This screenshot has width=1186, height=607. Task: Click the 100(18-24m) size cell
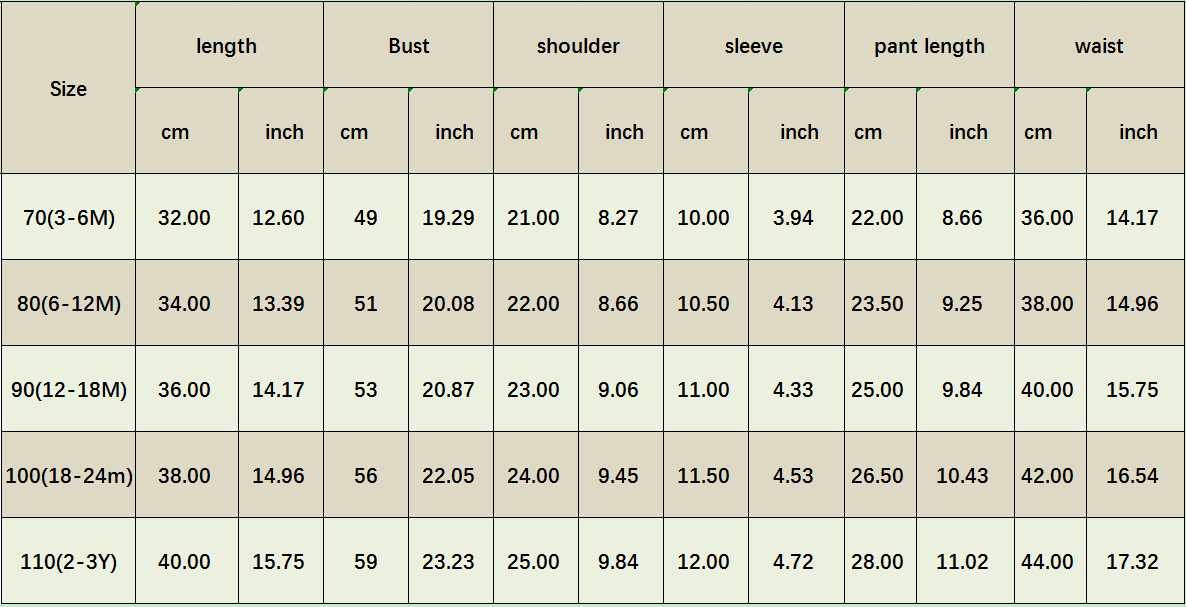[68, 475]
